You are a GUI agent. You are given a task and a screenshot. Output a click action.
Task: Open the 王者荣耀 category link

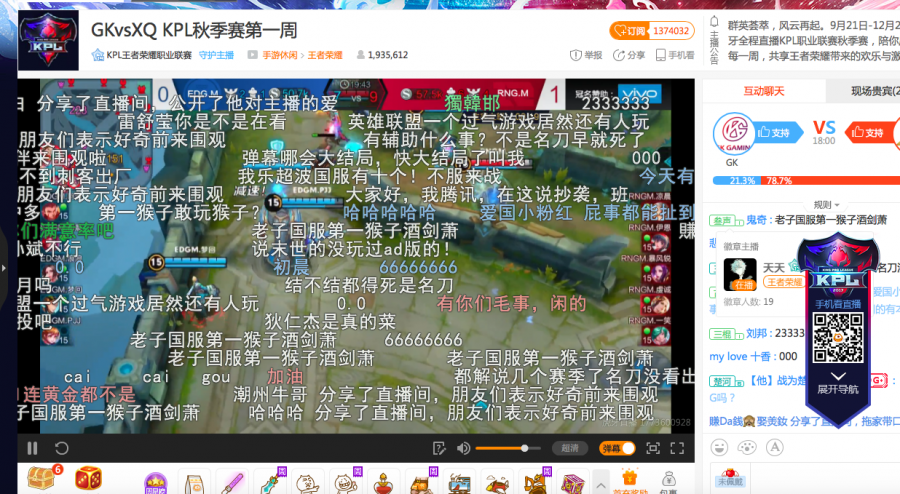coord(325,55)
